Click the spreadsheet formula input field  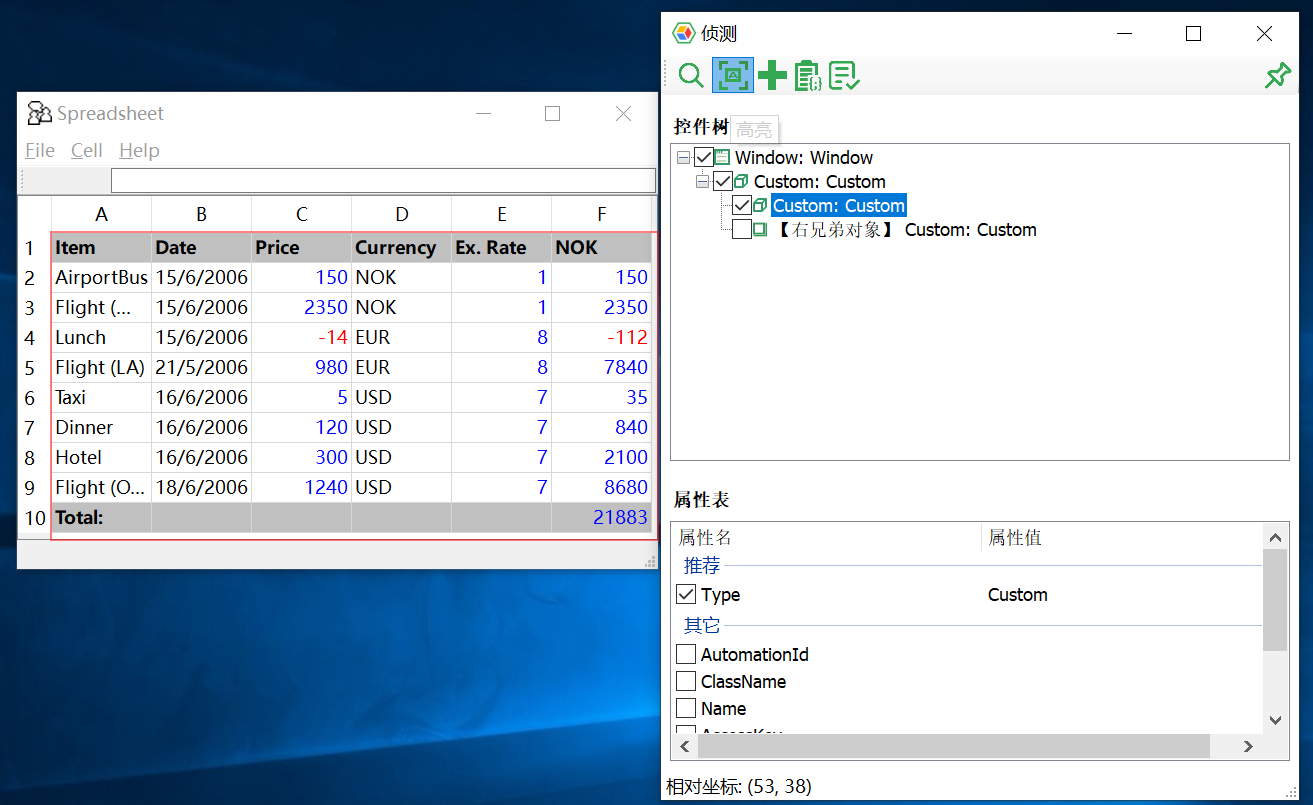pos(382,181)
